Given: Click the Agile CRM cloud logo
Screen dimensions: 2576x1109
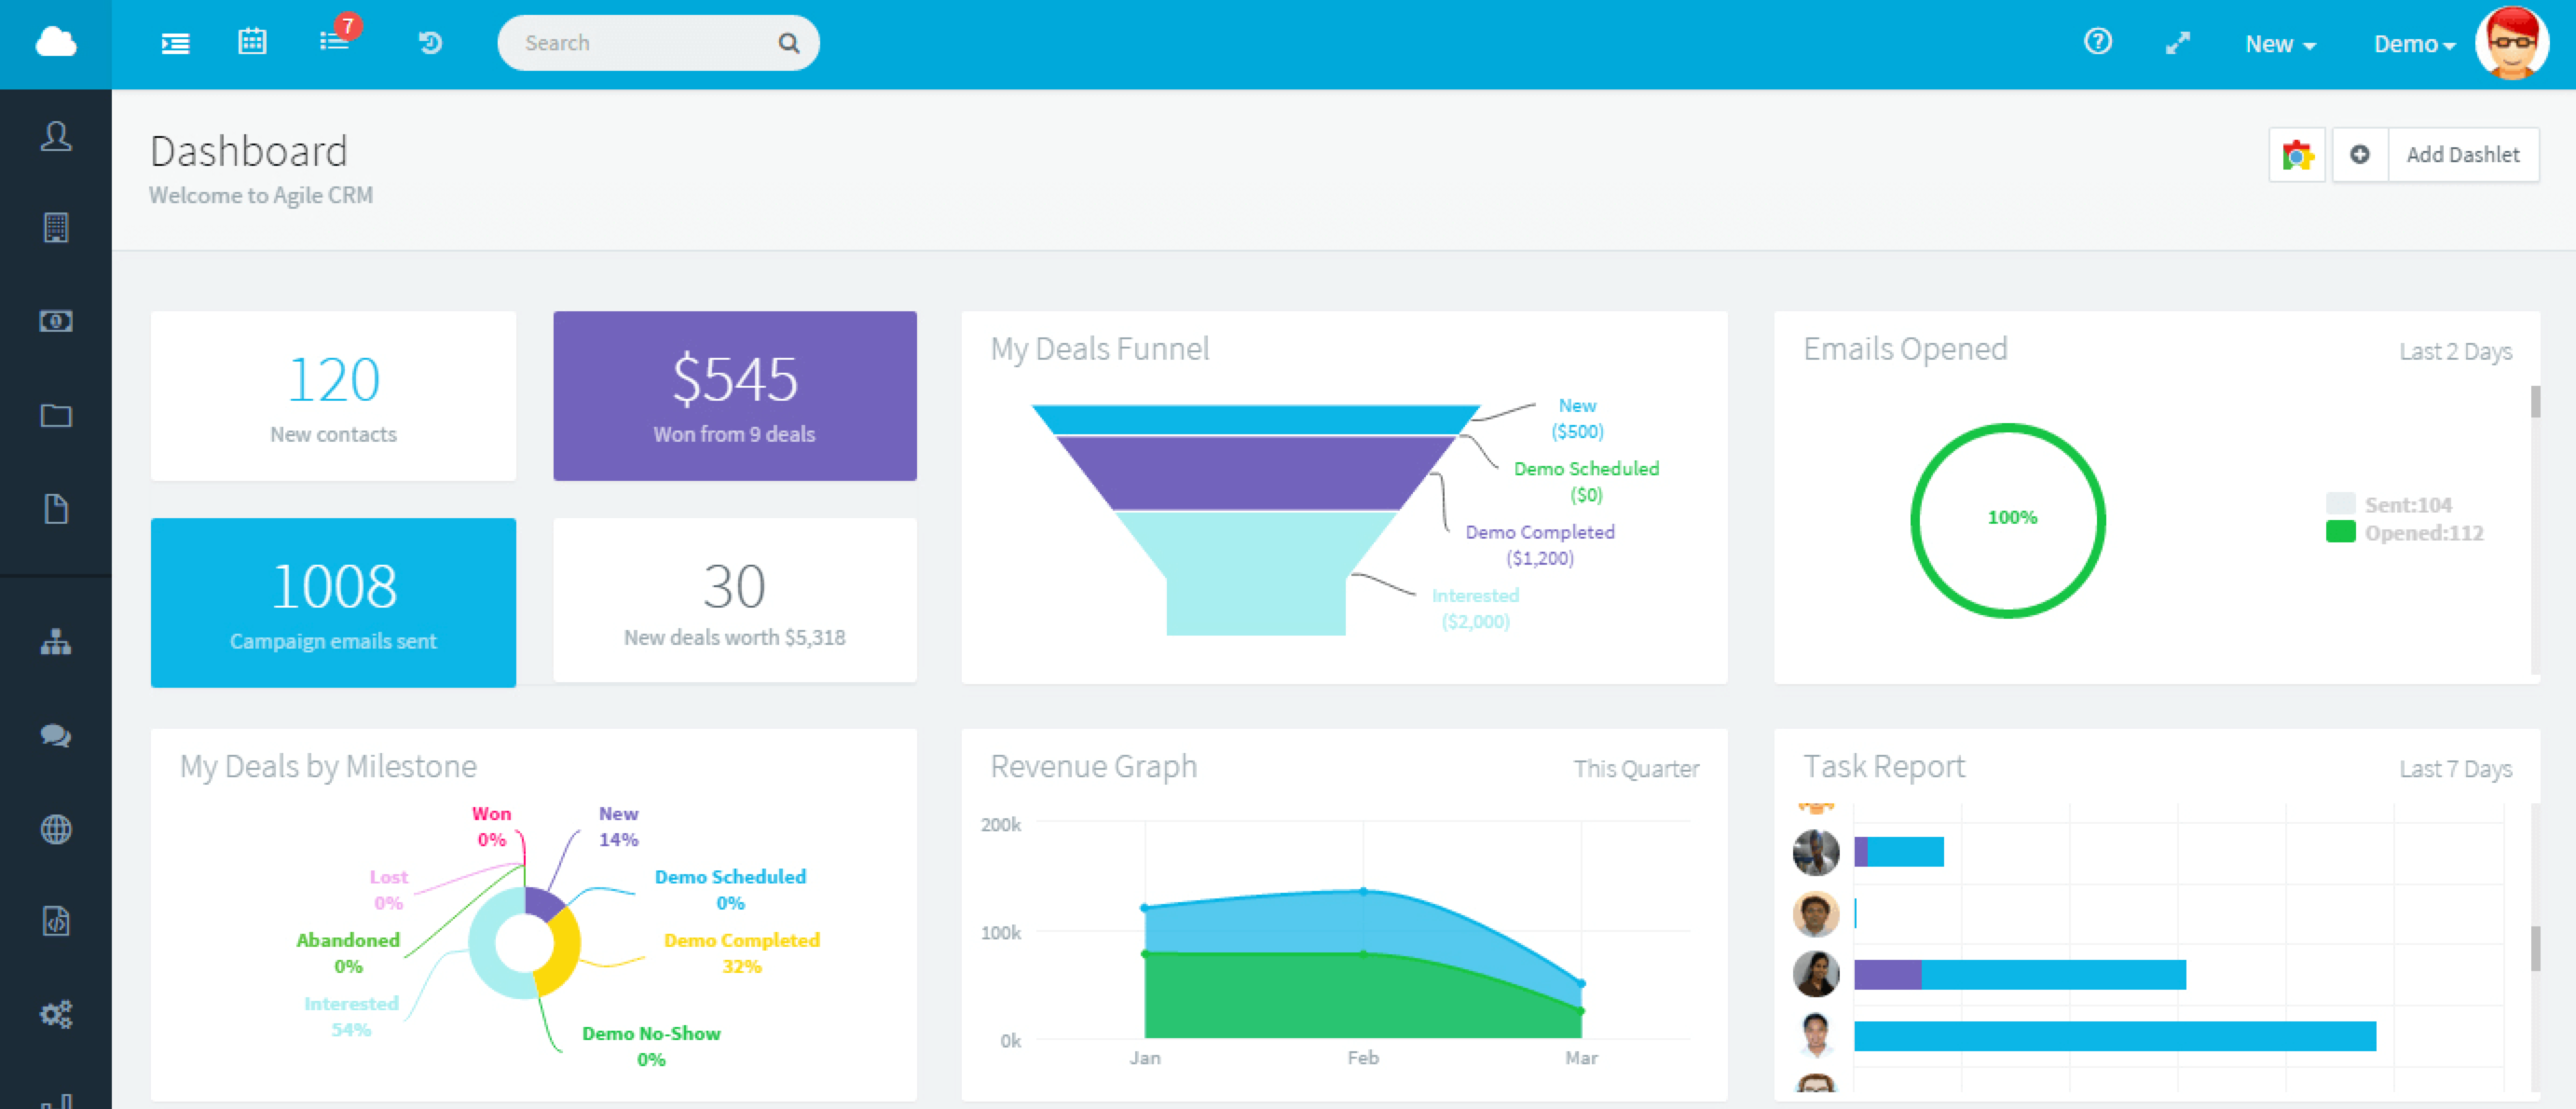Looking at the screenshot, I should point(56,43).
